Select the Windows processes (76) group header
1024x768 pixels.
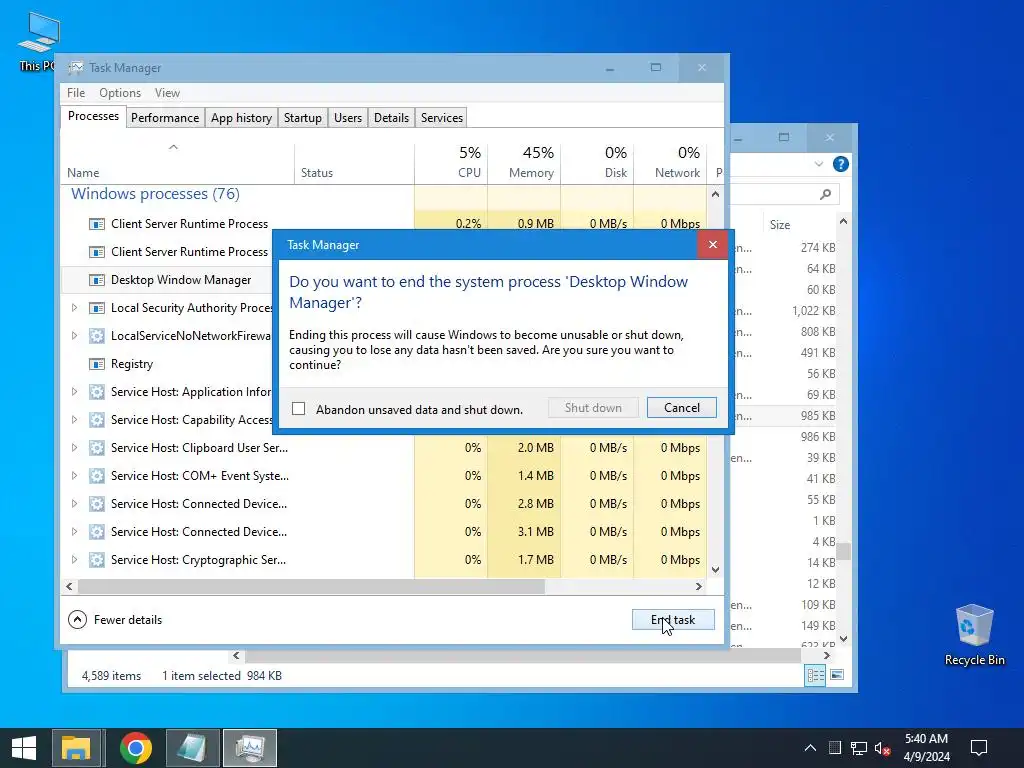pyautogui.click(x=155, y=194)
